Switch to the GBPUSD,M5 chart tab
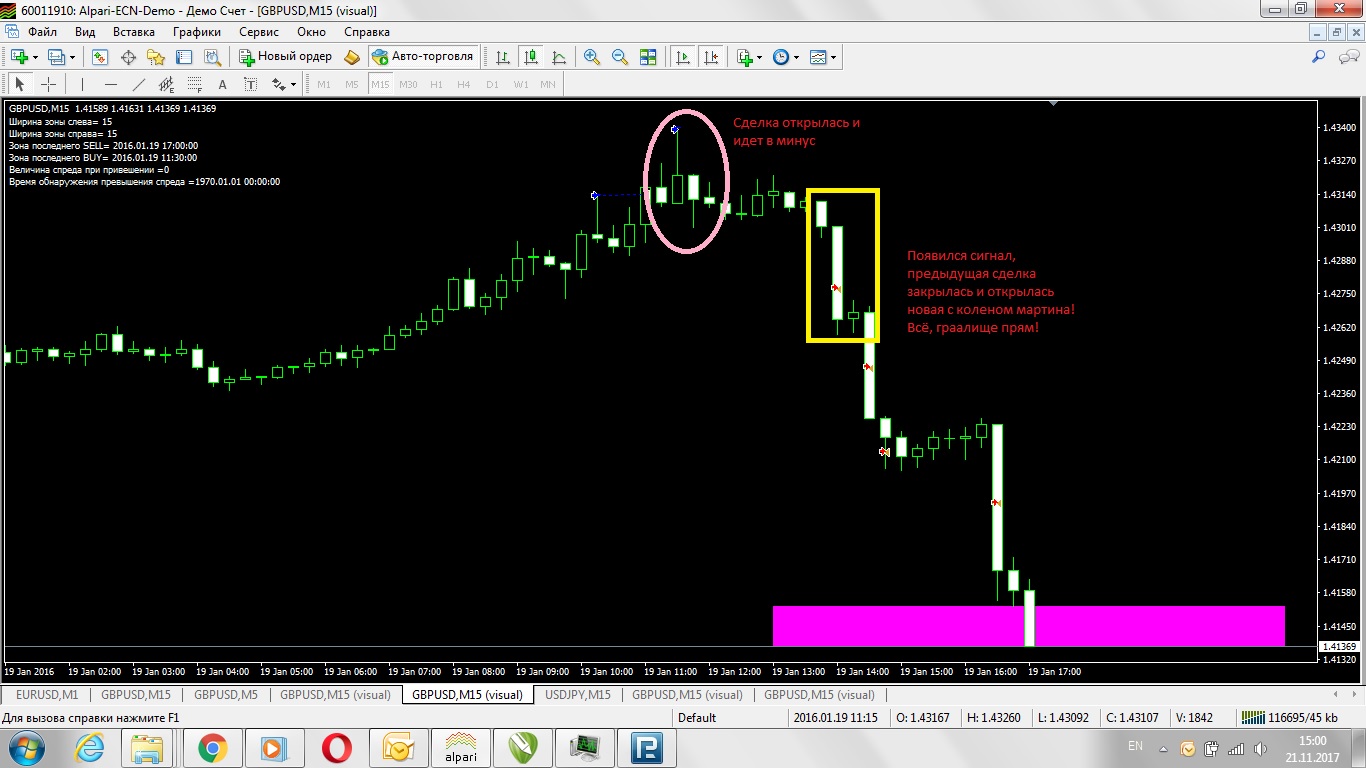 226,694
